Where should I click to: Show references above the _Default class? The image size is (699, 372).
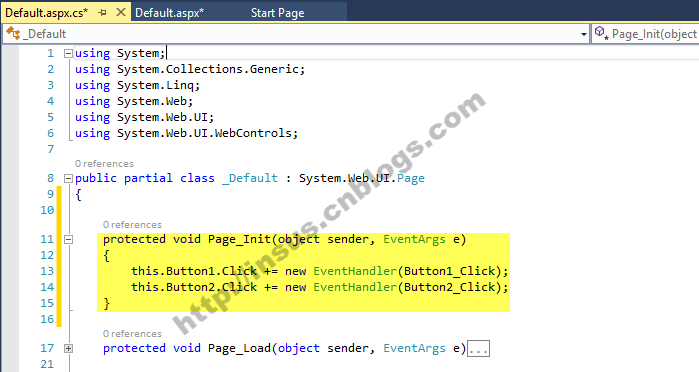[104, 164]
